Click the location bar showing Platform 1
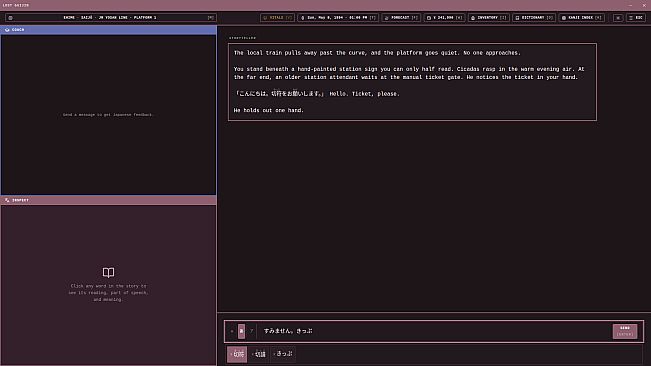 pos(111,18)
